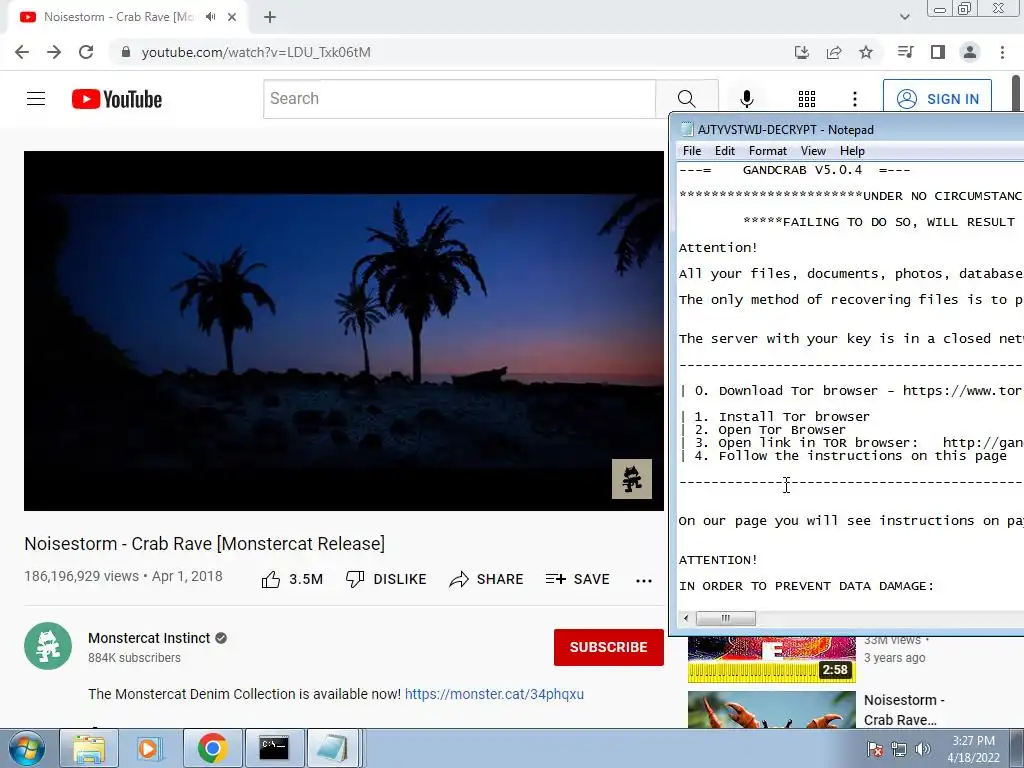Click SAVE to playlist button

577,579
